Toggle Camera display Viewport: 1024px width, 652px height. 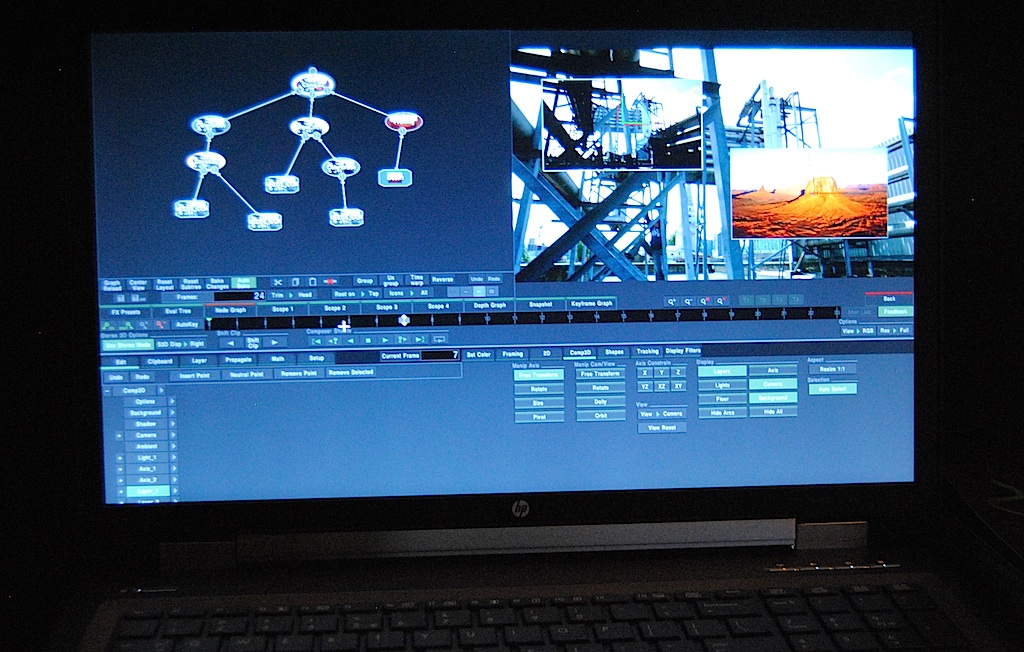tap(773, 384)
